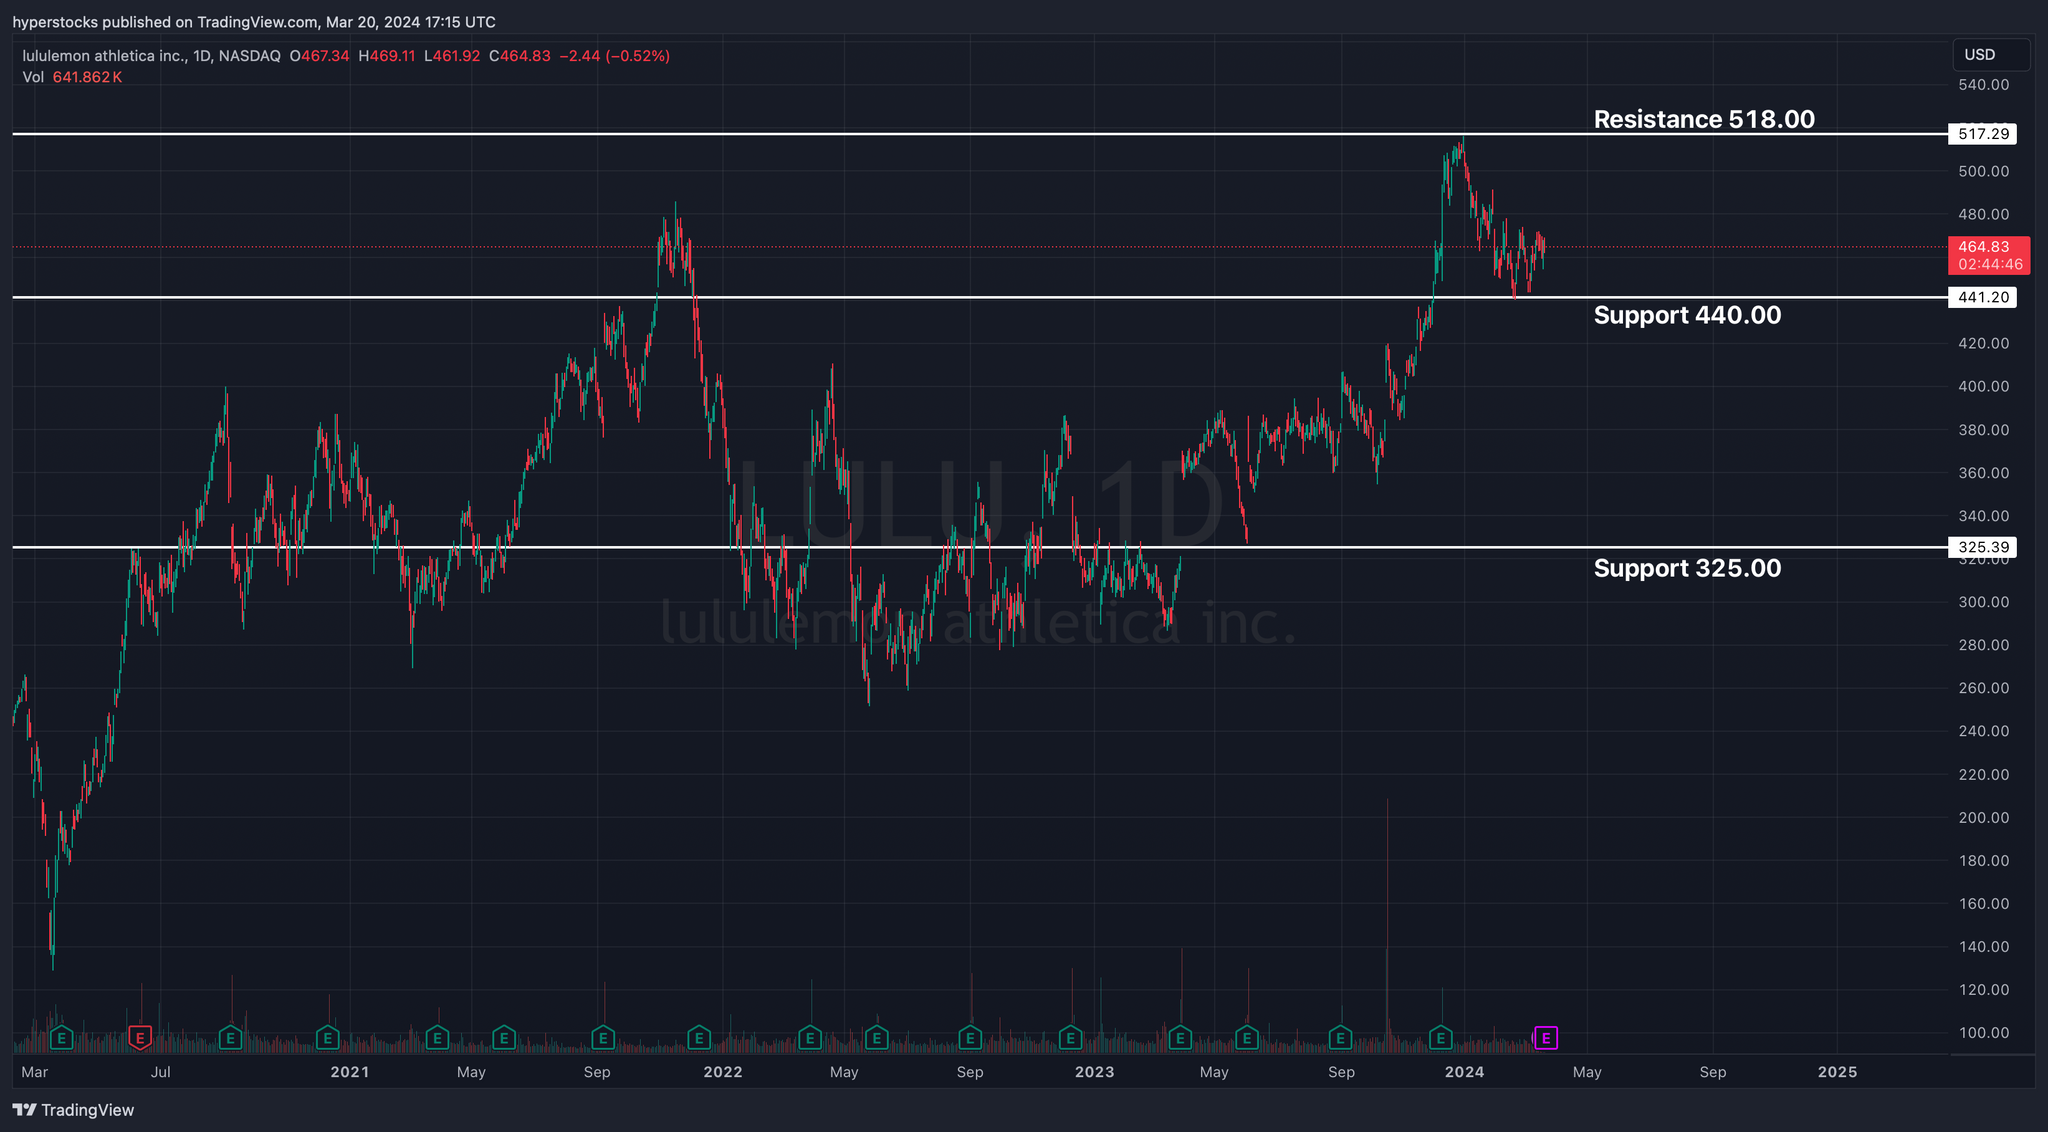Click the leftmost green earnings marker
The width and height of the screenshot is (2048, 1132).
point(62,1038)
